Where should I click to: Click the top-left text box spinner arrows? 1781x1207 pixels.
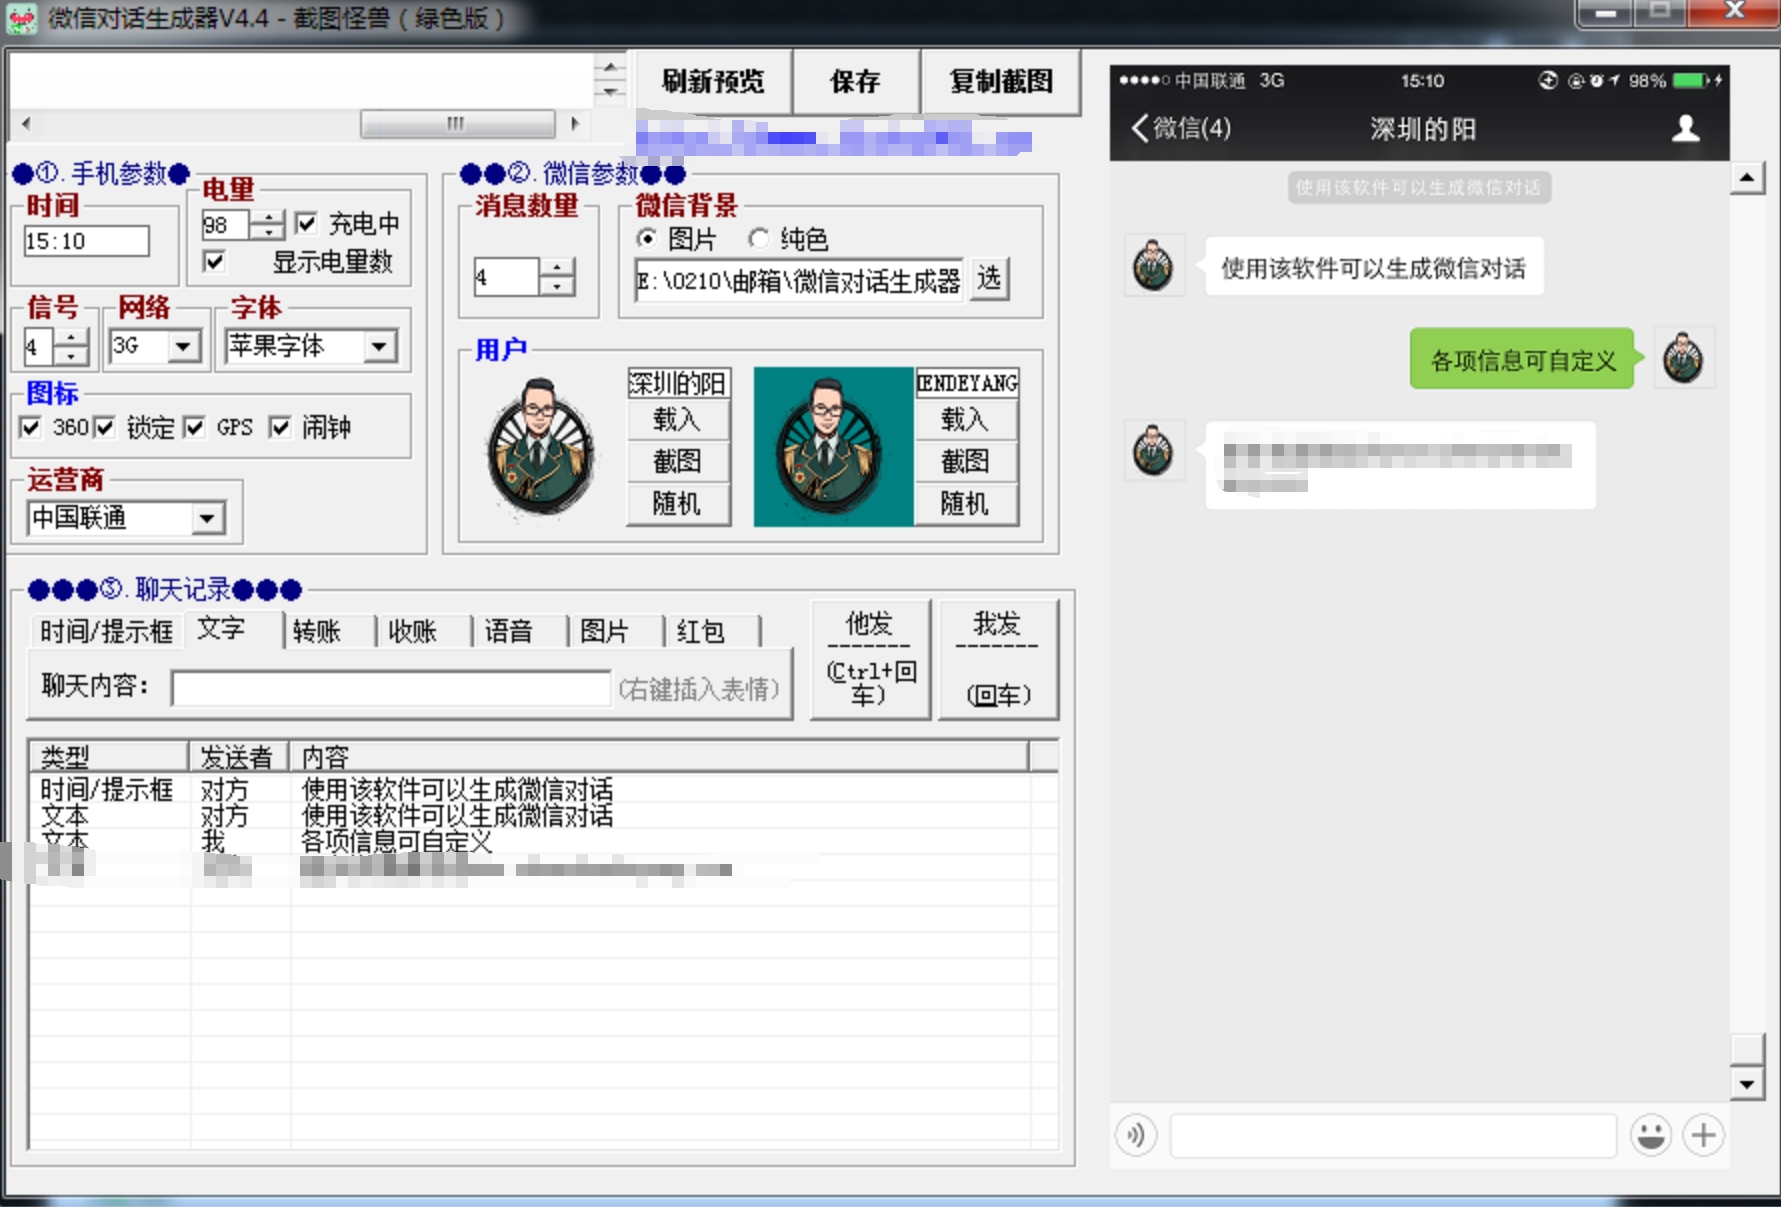tap(610, 79)
